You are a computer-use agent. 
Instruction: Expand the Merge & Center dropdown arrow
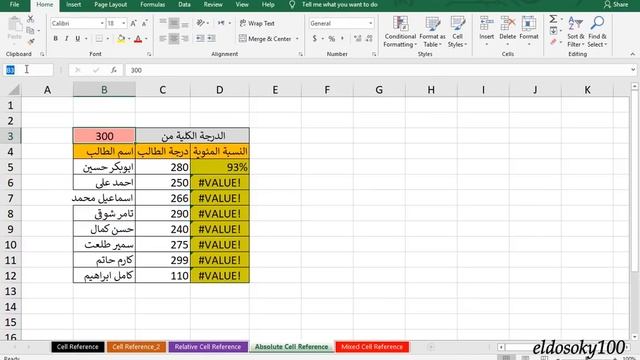[297, 39]
